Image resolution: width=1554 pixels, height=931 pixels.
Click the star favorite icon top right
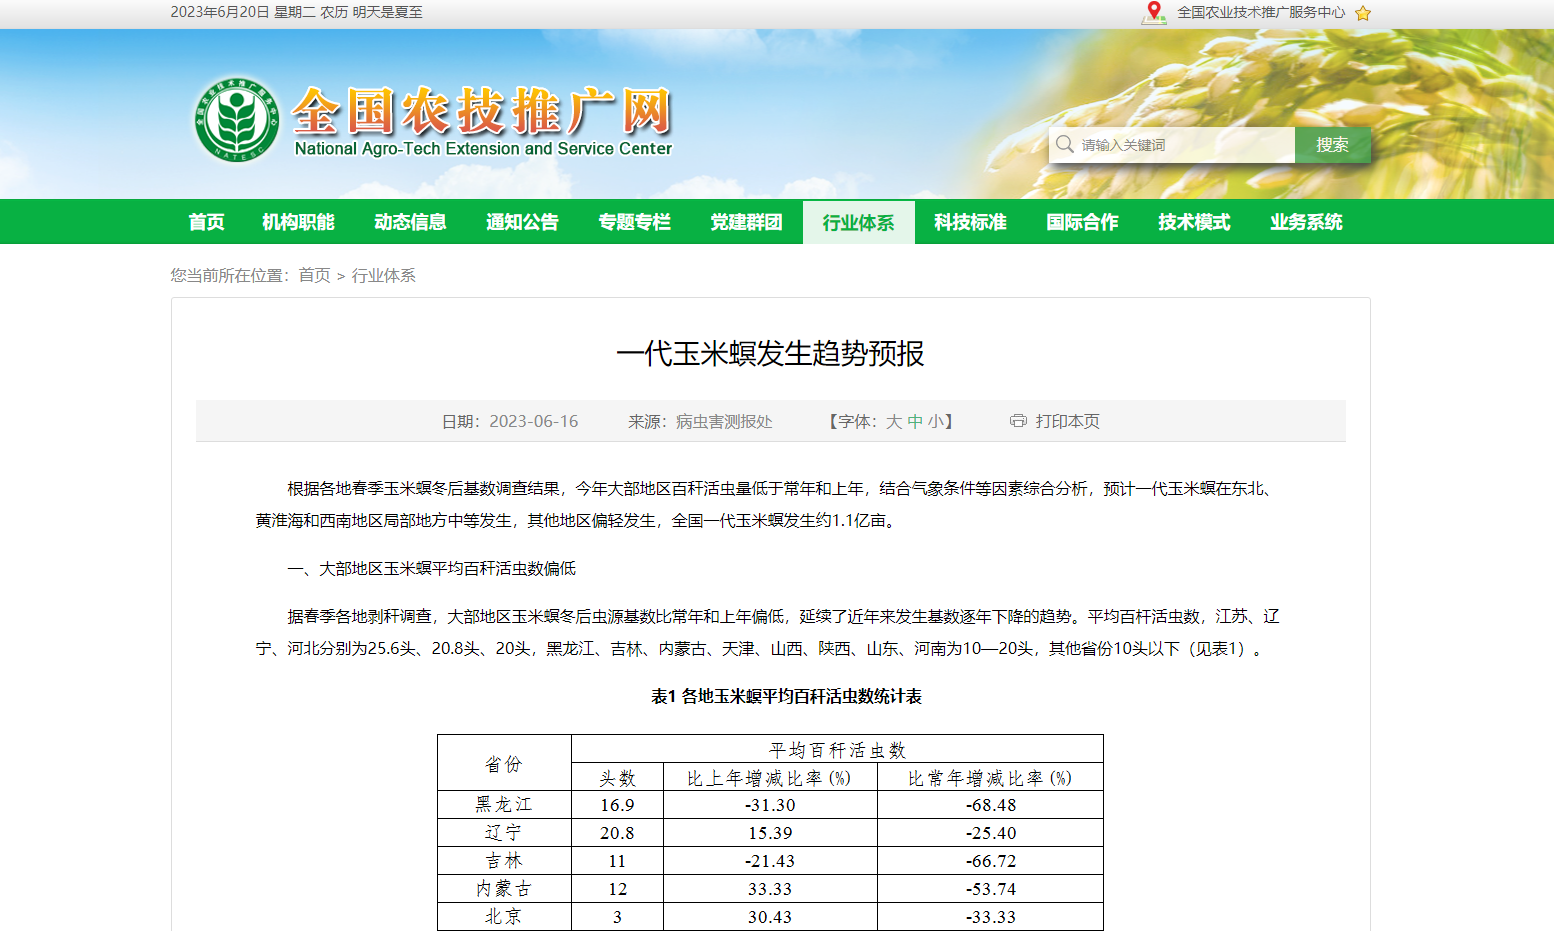pyautogui.click(x=1363, y=14)
